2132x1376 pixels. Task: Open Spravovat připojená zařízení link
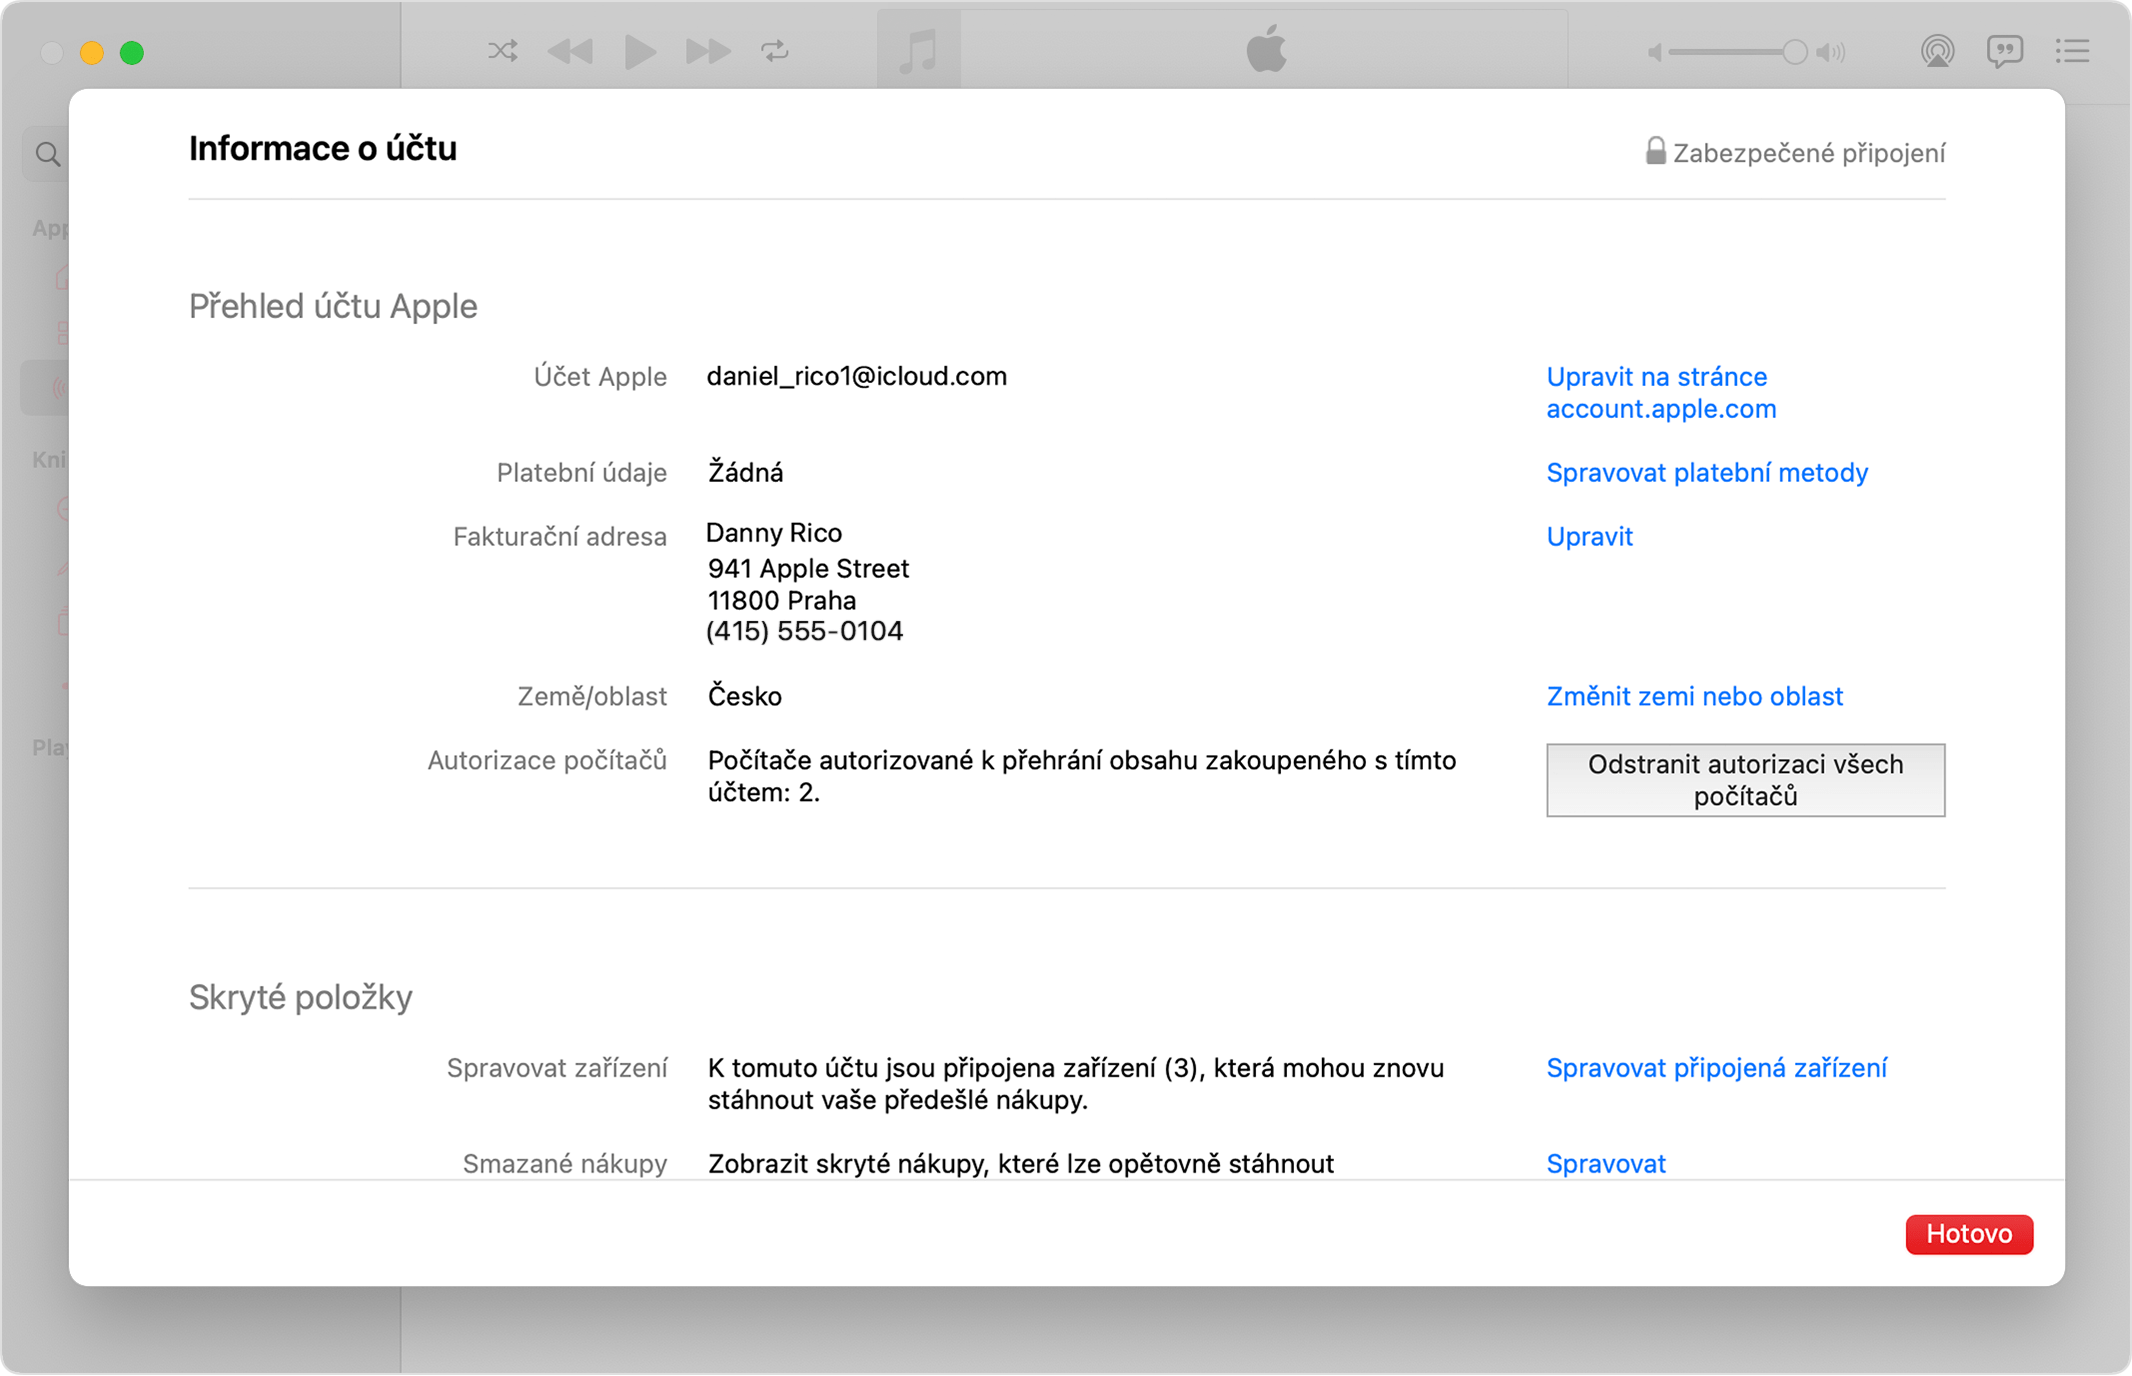(1716, 1069)
